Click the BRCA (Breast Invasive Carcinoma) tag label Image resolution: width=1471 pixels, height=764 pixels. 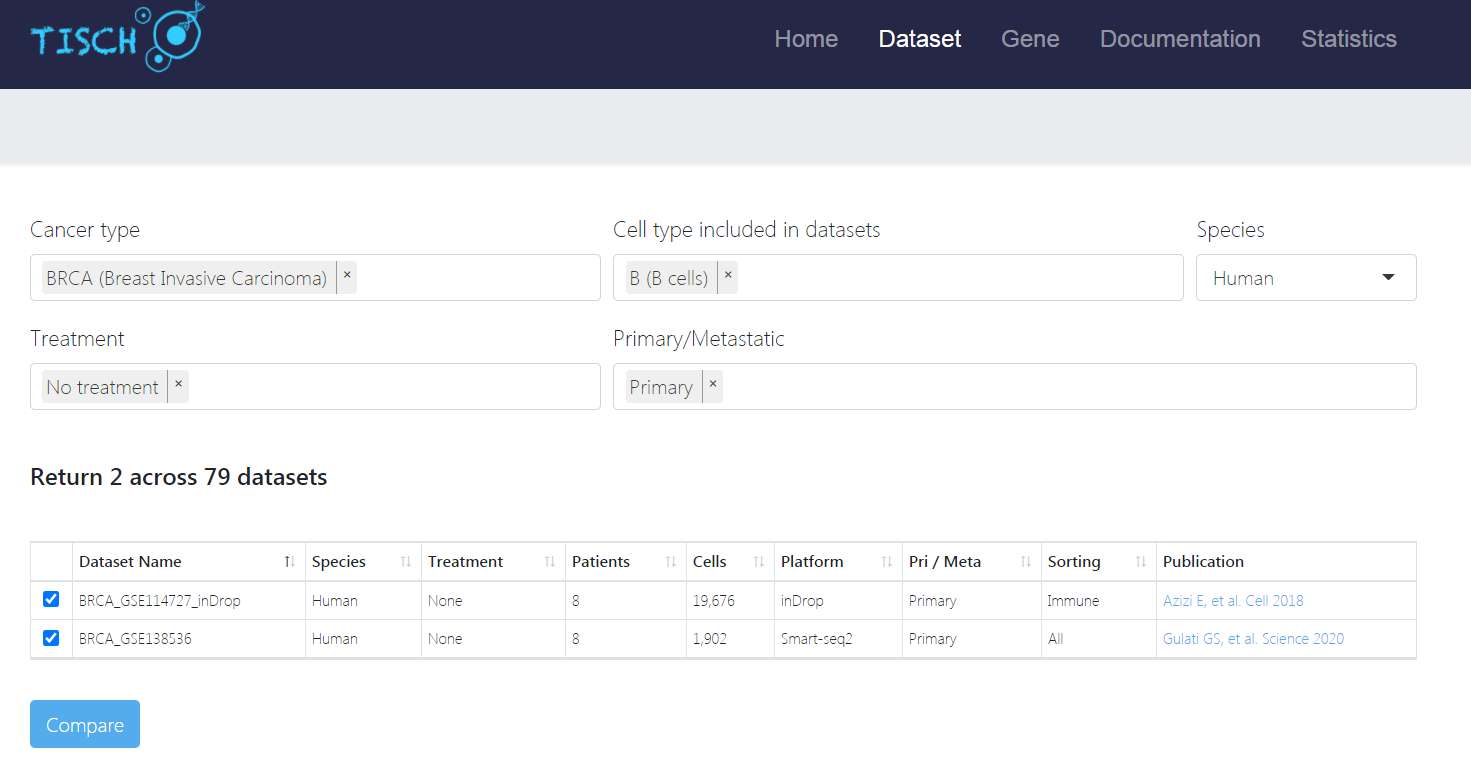pos(187,278)
